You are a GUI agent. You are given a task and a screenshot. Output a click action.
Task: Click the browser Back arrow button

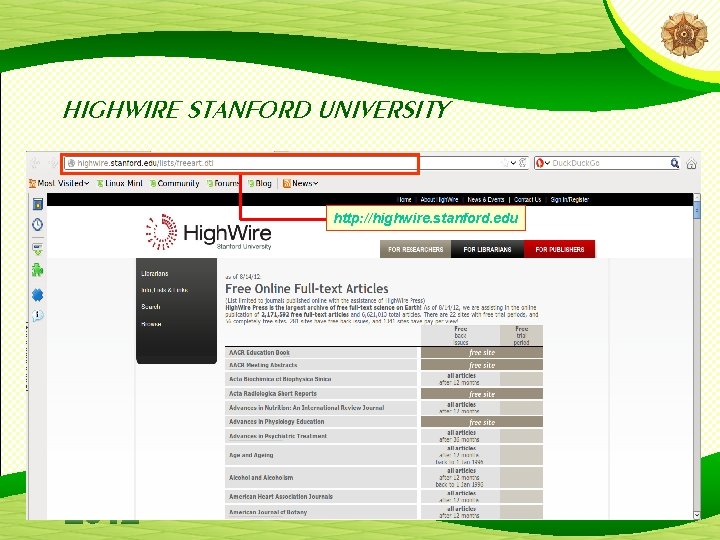coord(35,163)
